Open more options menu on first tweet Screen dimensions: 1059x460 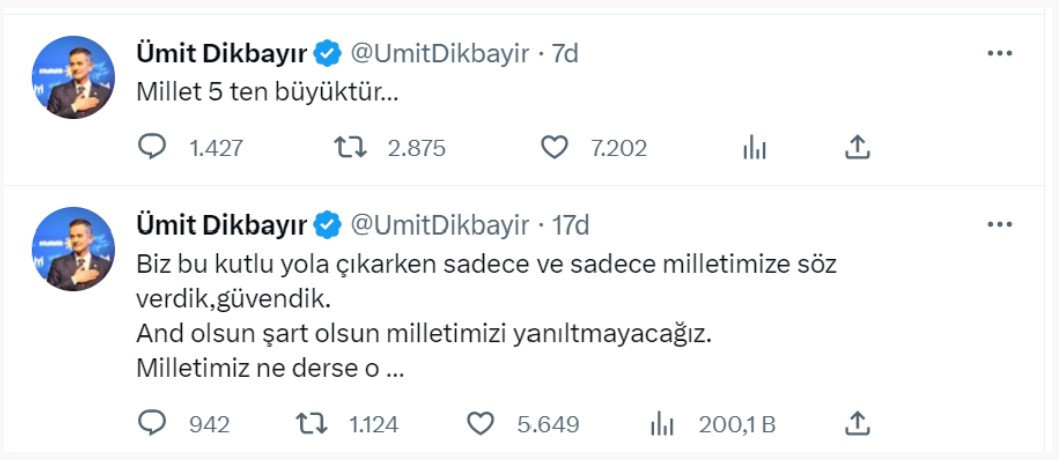click(x=1000, y=54)
